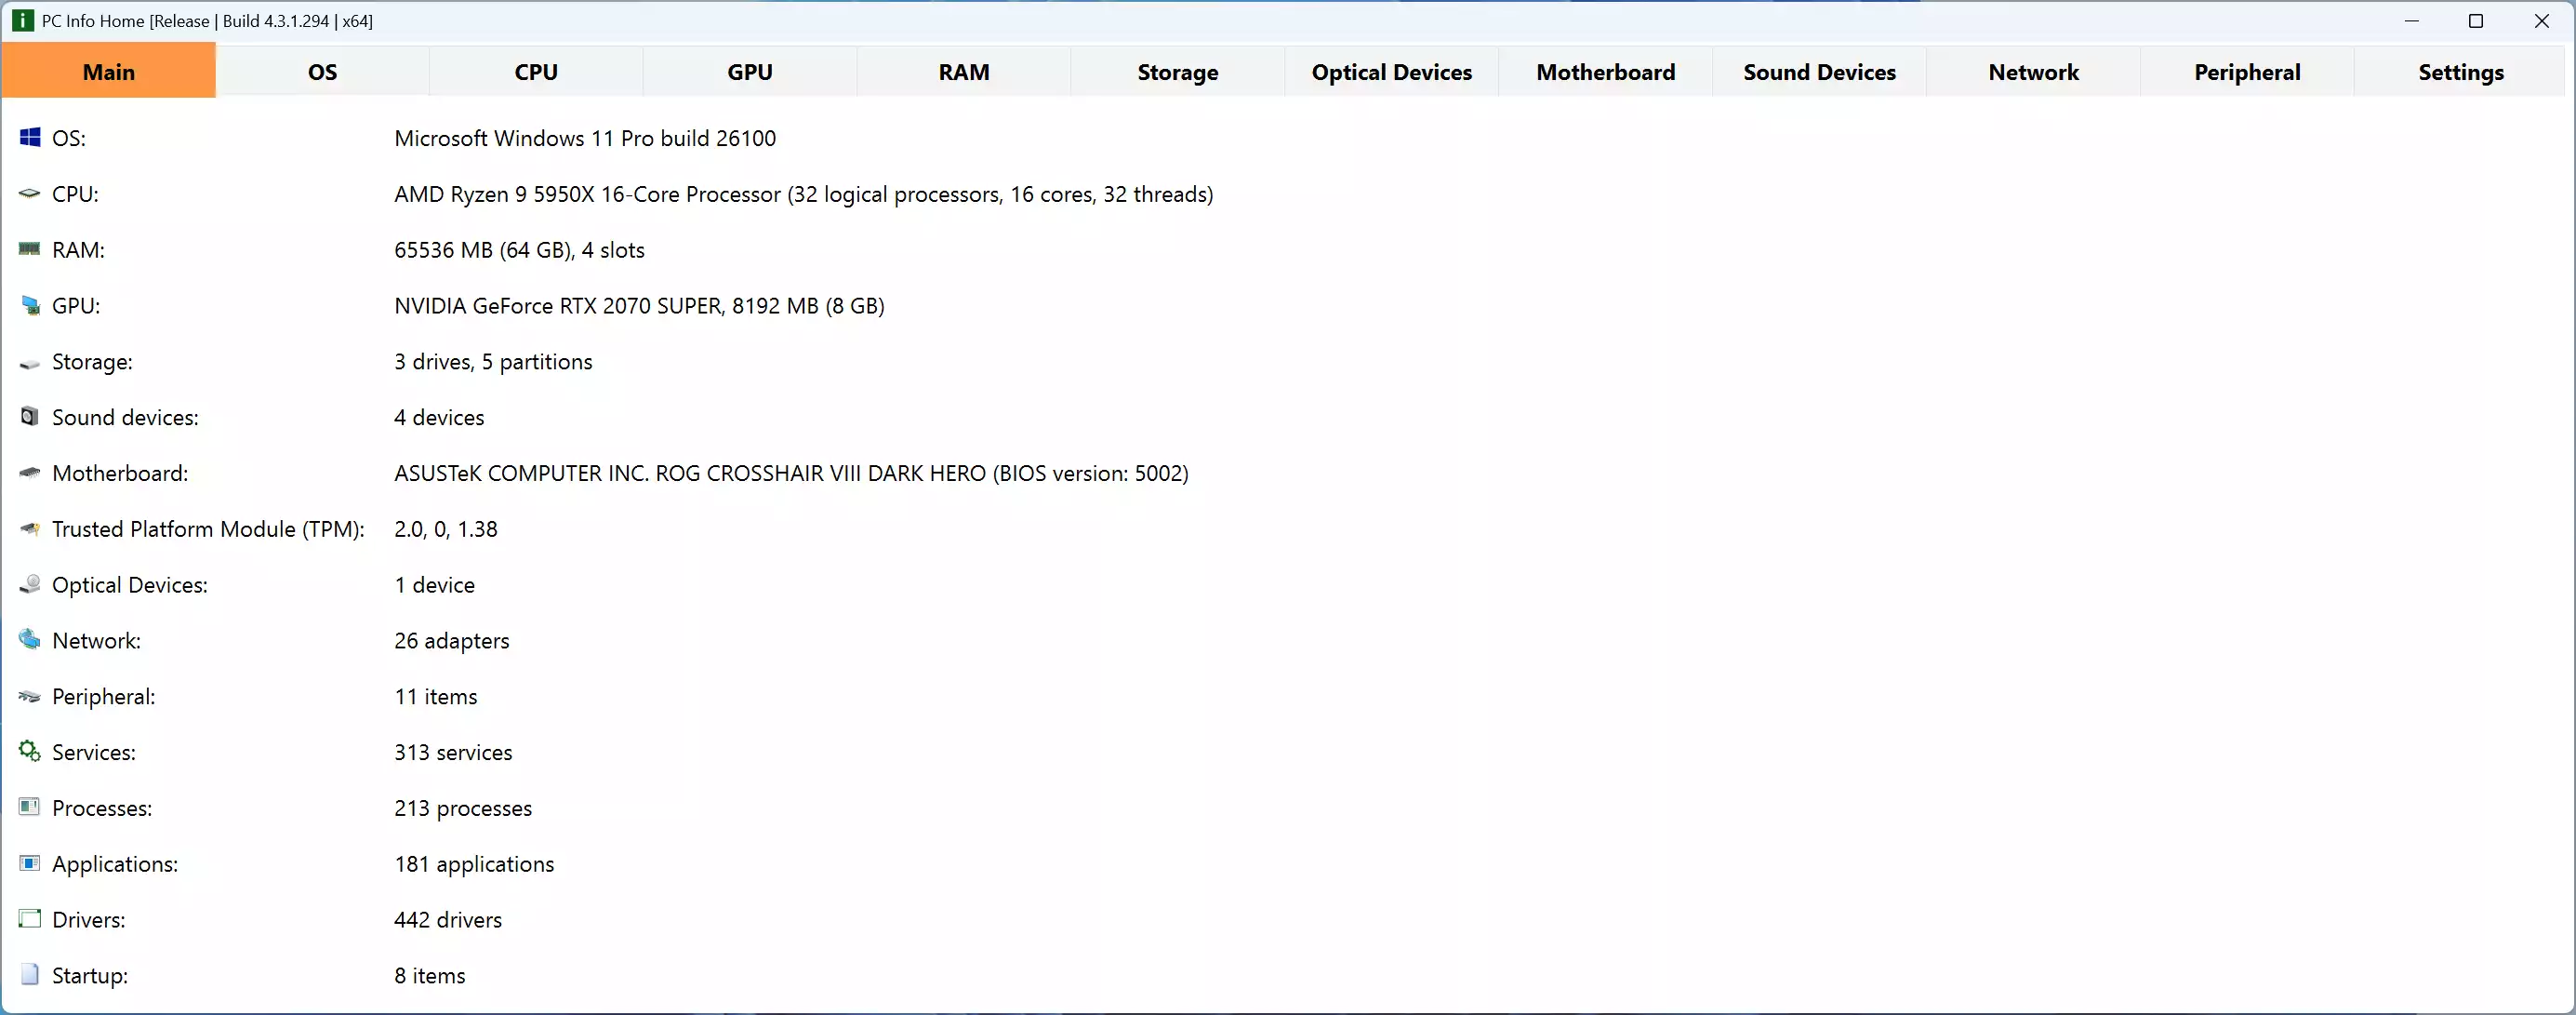Click the AMD Ryzen 9 5950X value
This screenshot has width=2576, height=1015.
click(804, 194)
